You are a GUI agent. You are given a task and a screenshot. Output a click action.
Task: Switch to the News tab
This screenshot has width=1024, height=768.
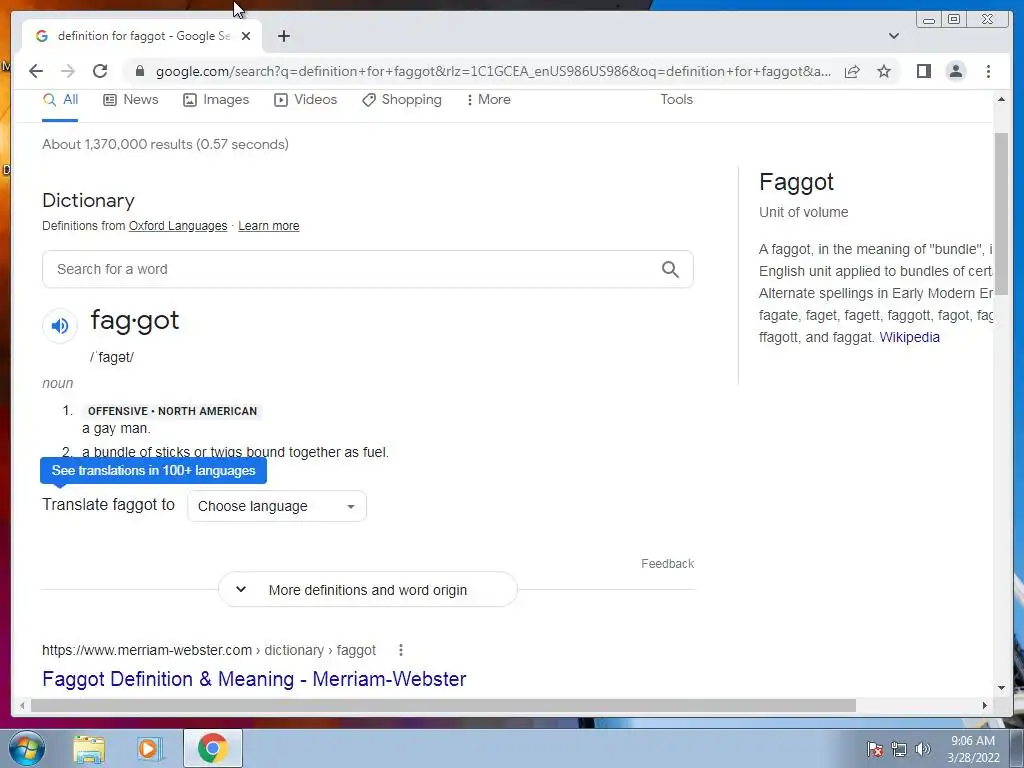(131, 99)
